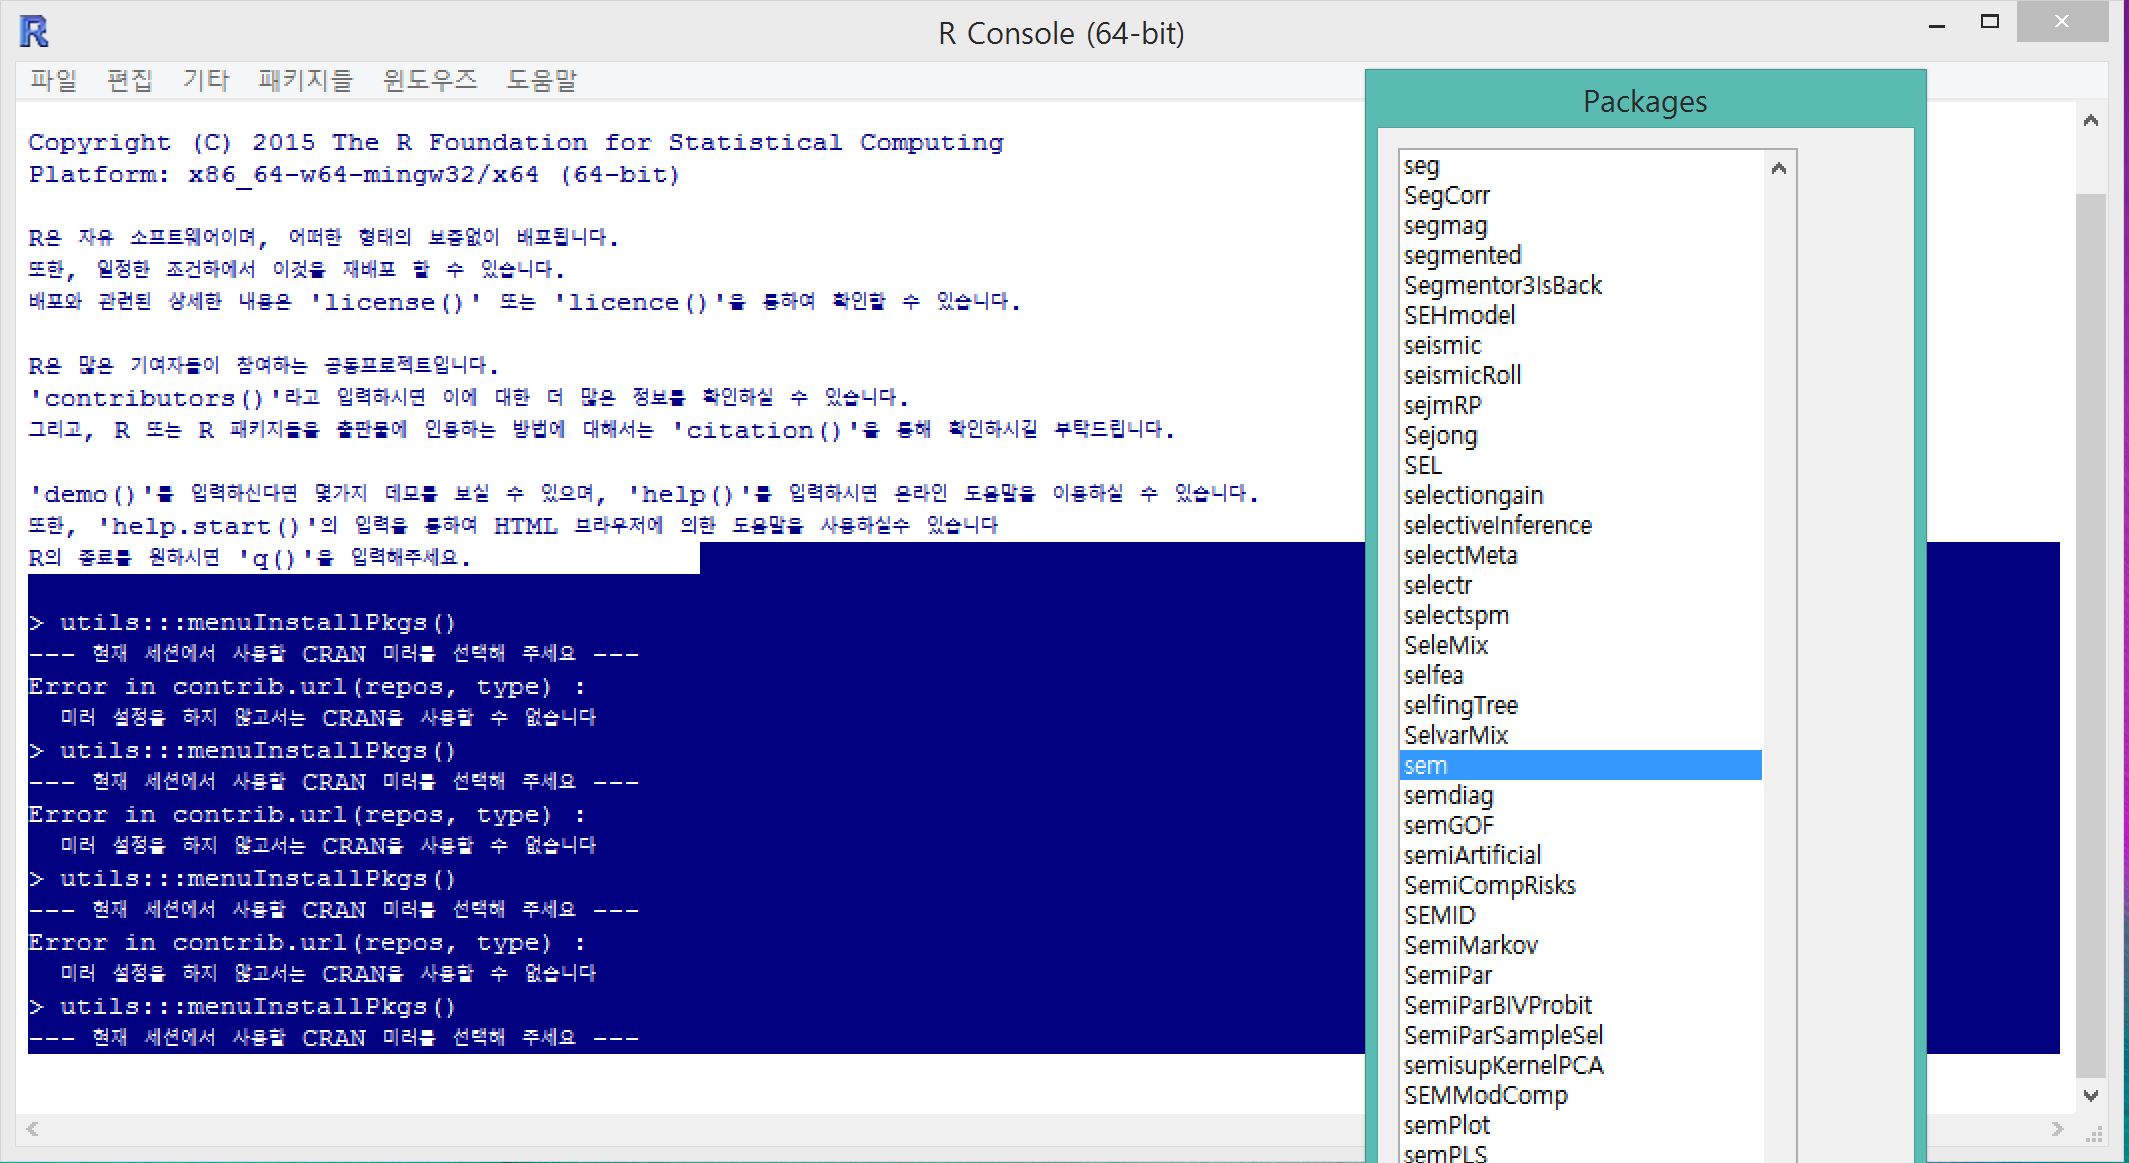Image resolution: width=2129 pixels, height=1163 pixels.
Task: Select package 'semiArtificial'
Action: coord(1580,856)
